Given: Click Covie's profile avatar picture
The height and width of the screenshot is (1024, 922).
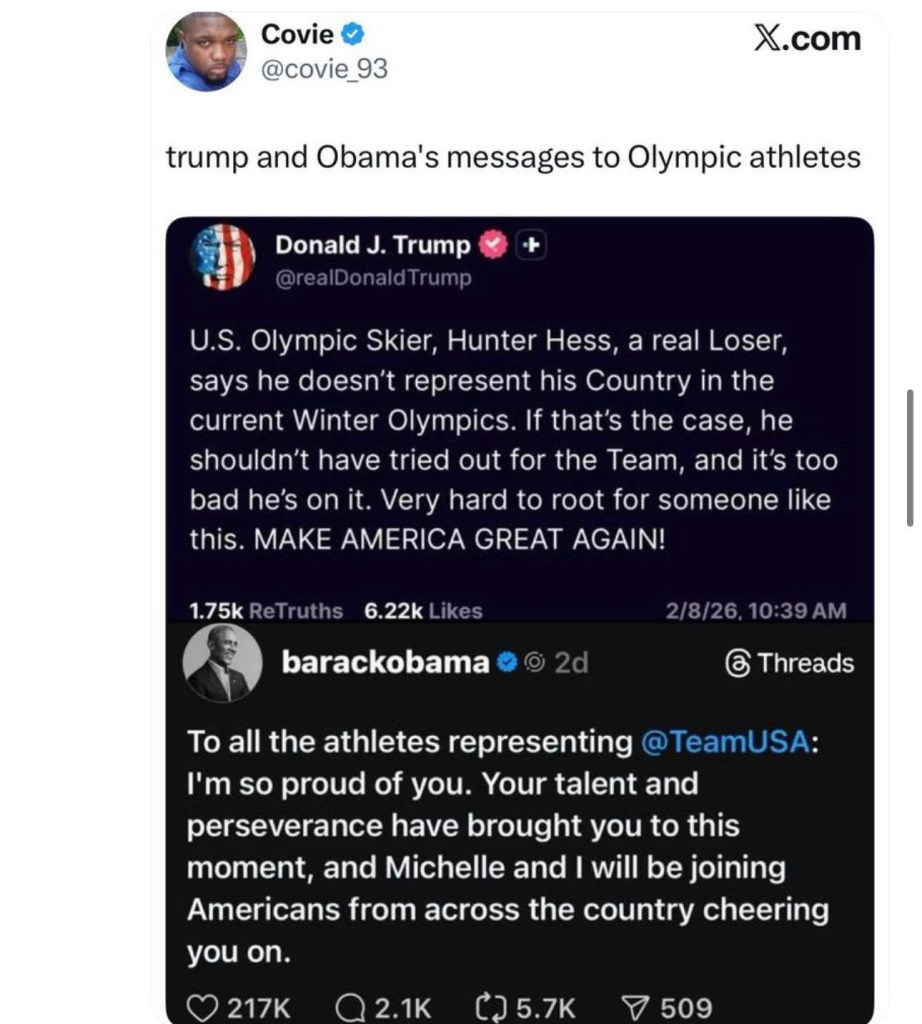Looking at the screenshot, I should coord(206,52).
